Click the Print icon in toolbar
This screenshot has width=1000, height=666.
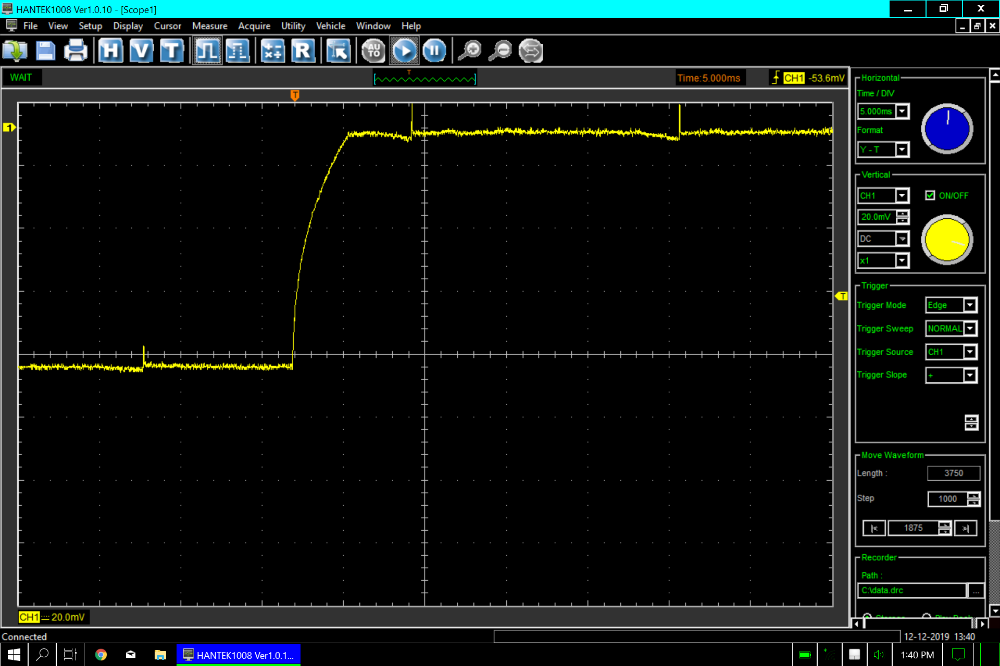(x=76, y=50)
